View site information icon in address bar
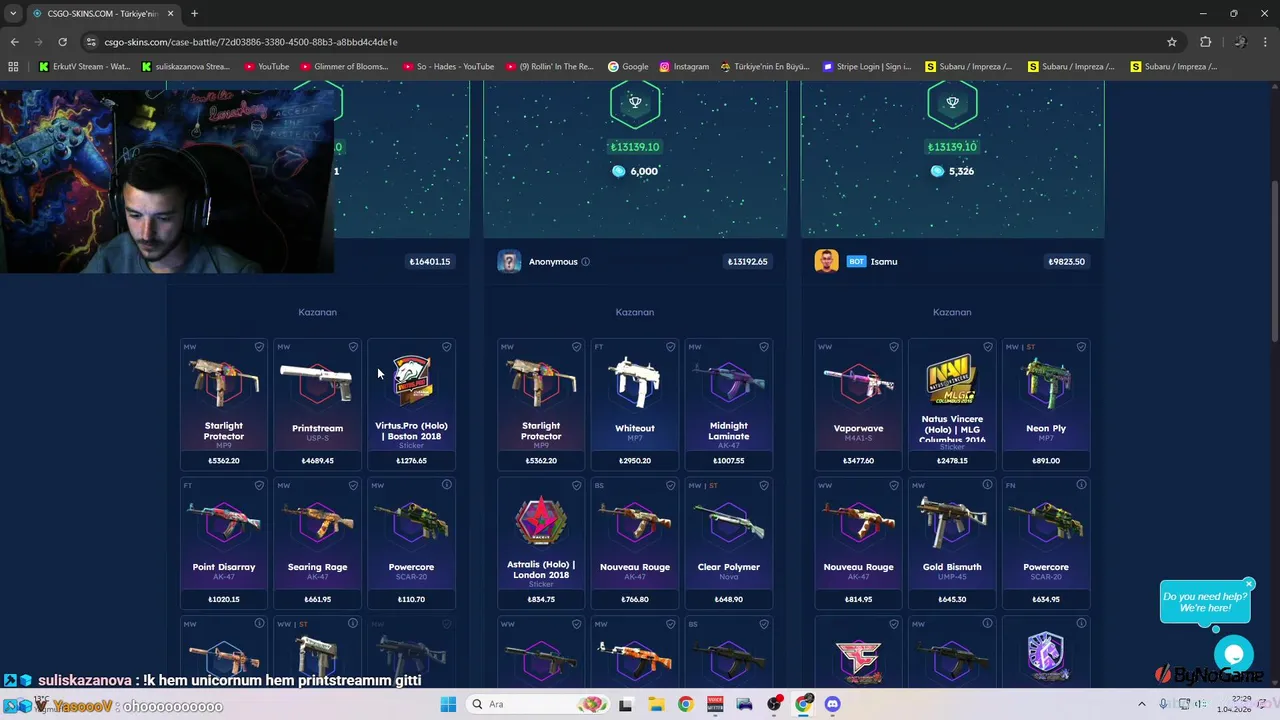 (91, 42)
